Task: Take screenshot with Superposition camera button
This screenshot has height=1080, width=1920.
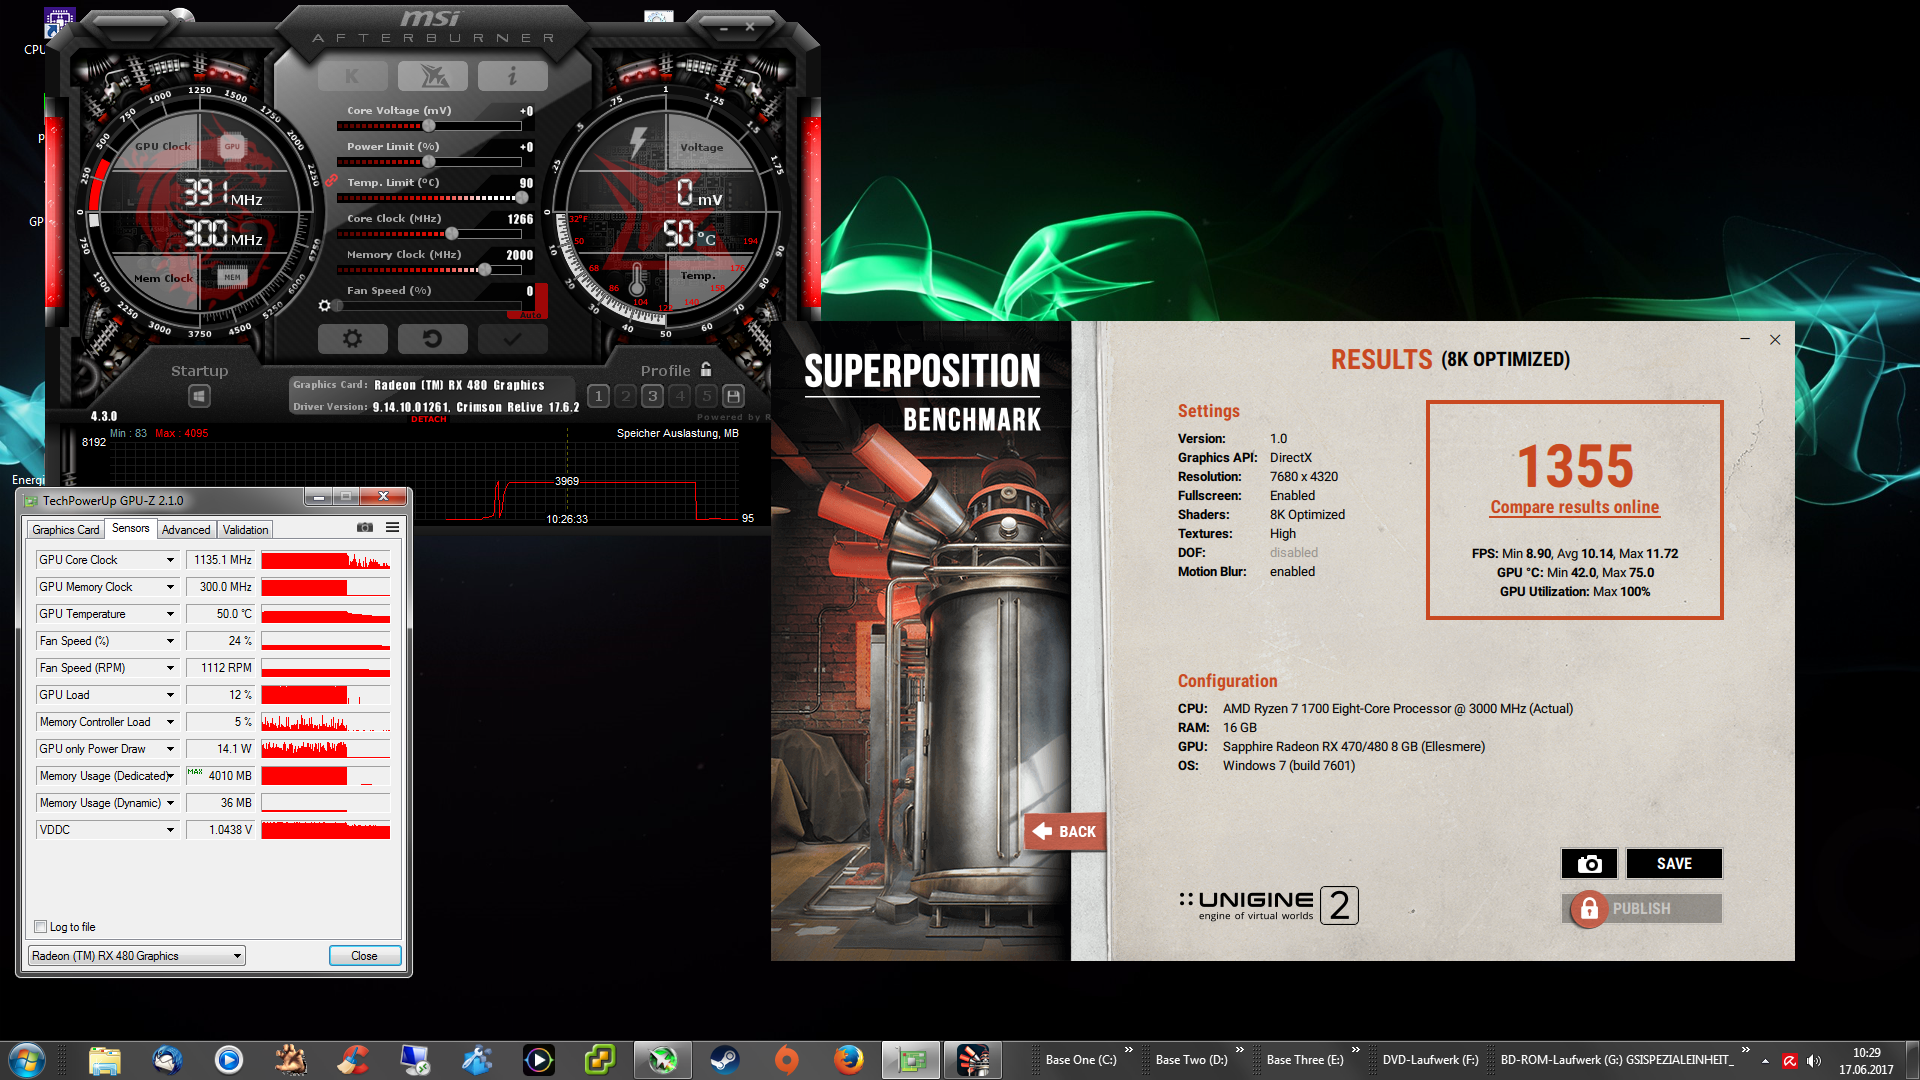Action: (1589, 864)
